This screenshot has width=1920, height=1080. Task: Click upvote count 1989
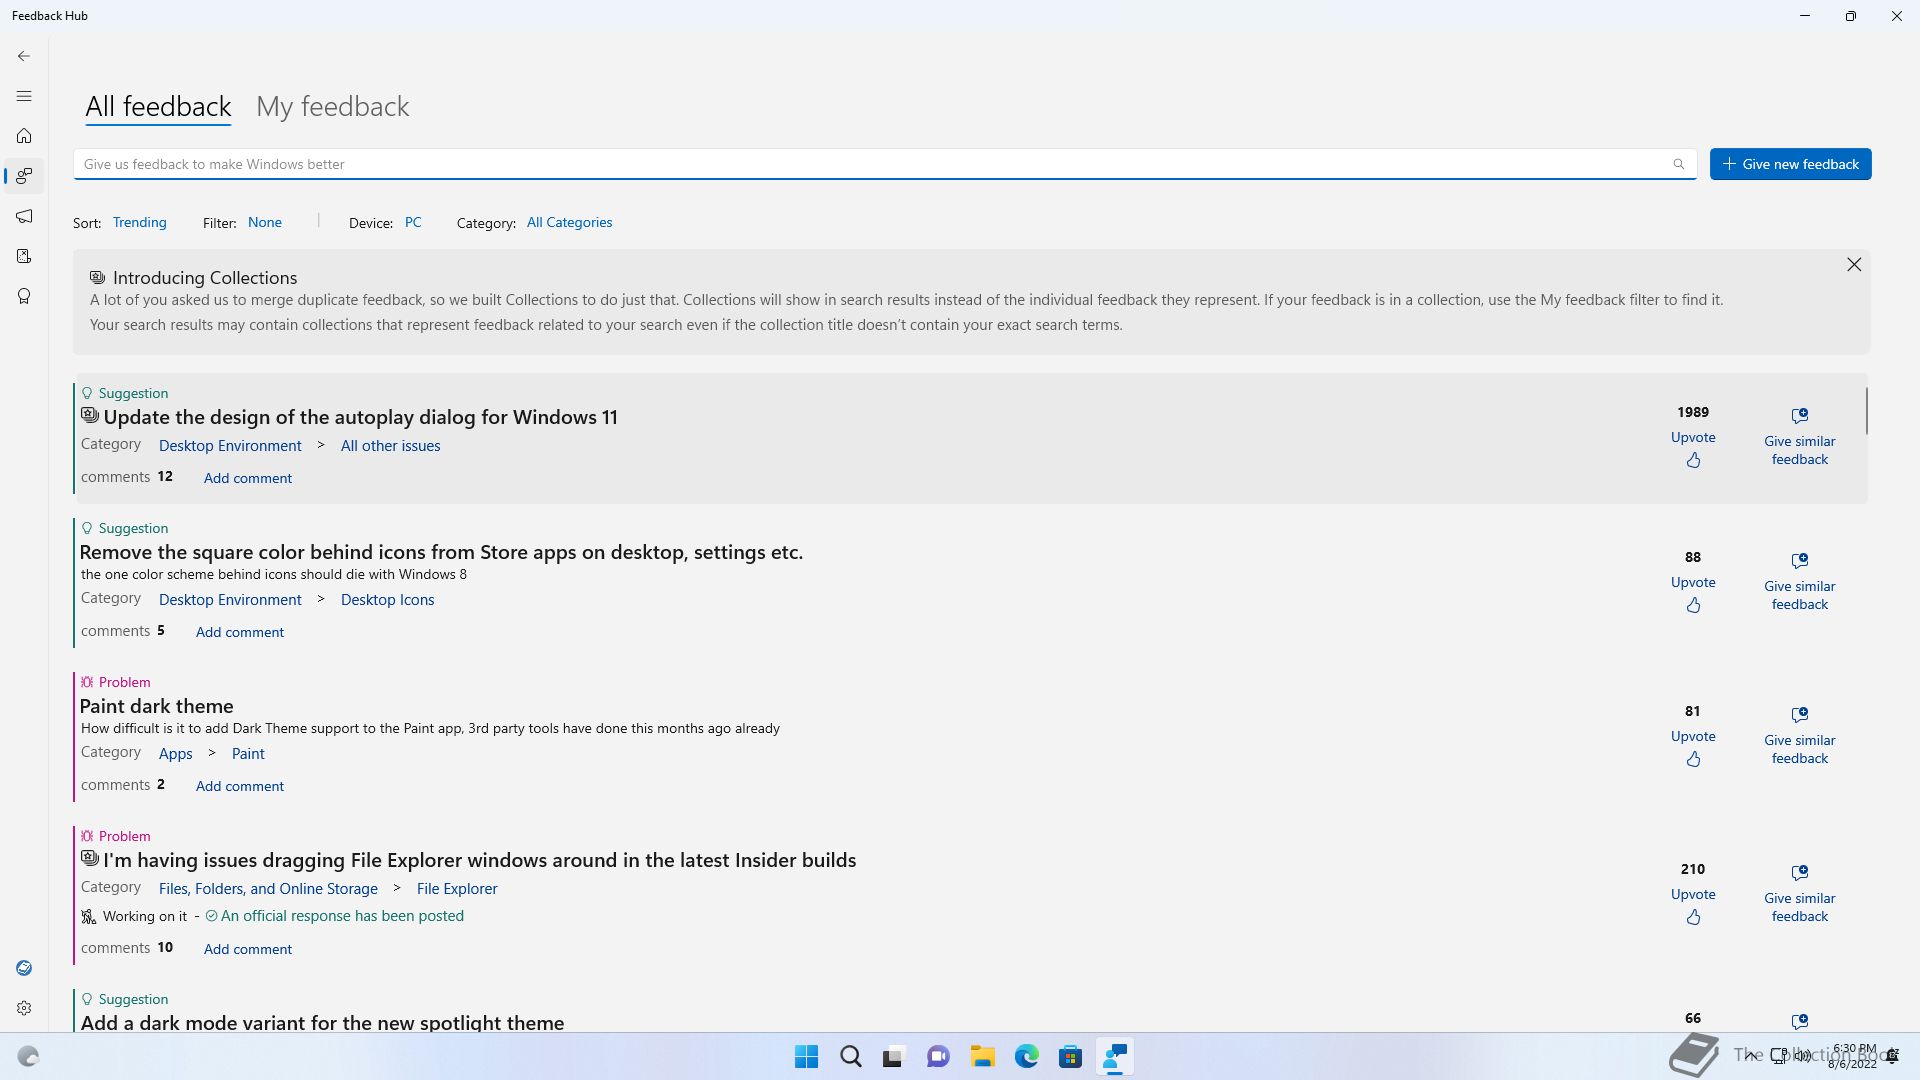[x=1693, y=412]
